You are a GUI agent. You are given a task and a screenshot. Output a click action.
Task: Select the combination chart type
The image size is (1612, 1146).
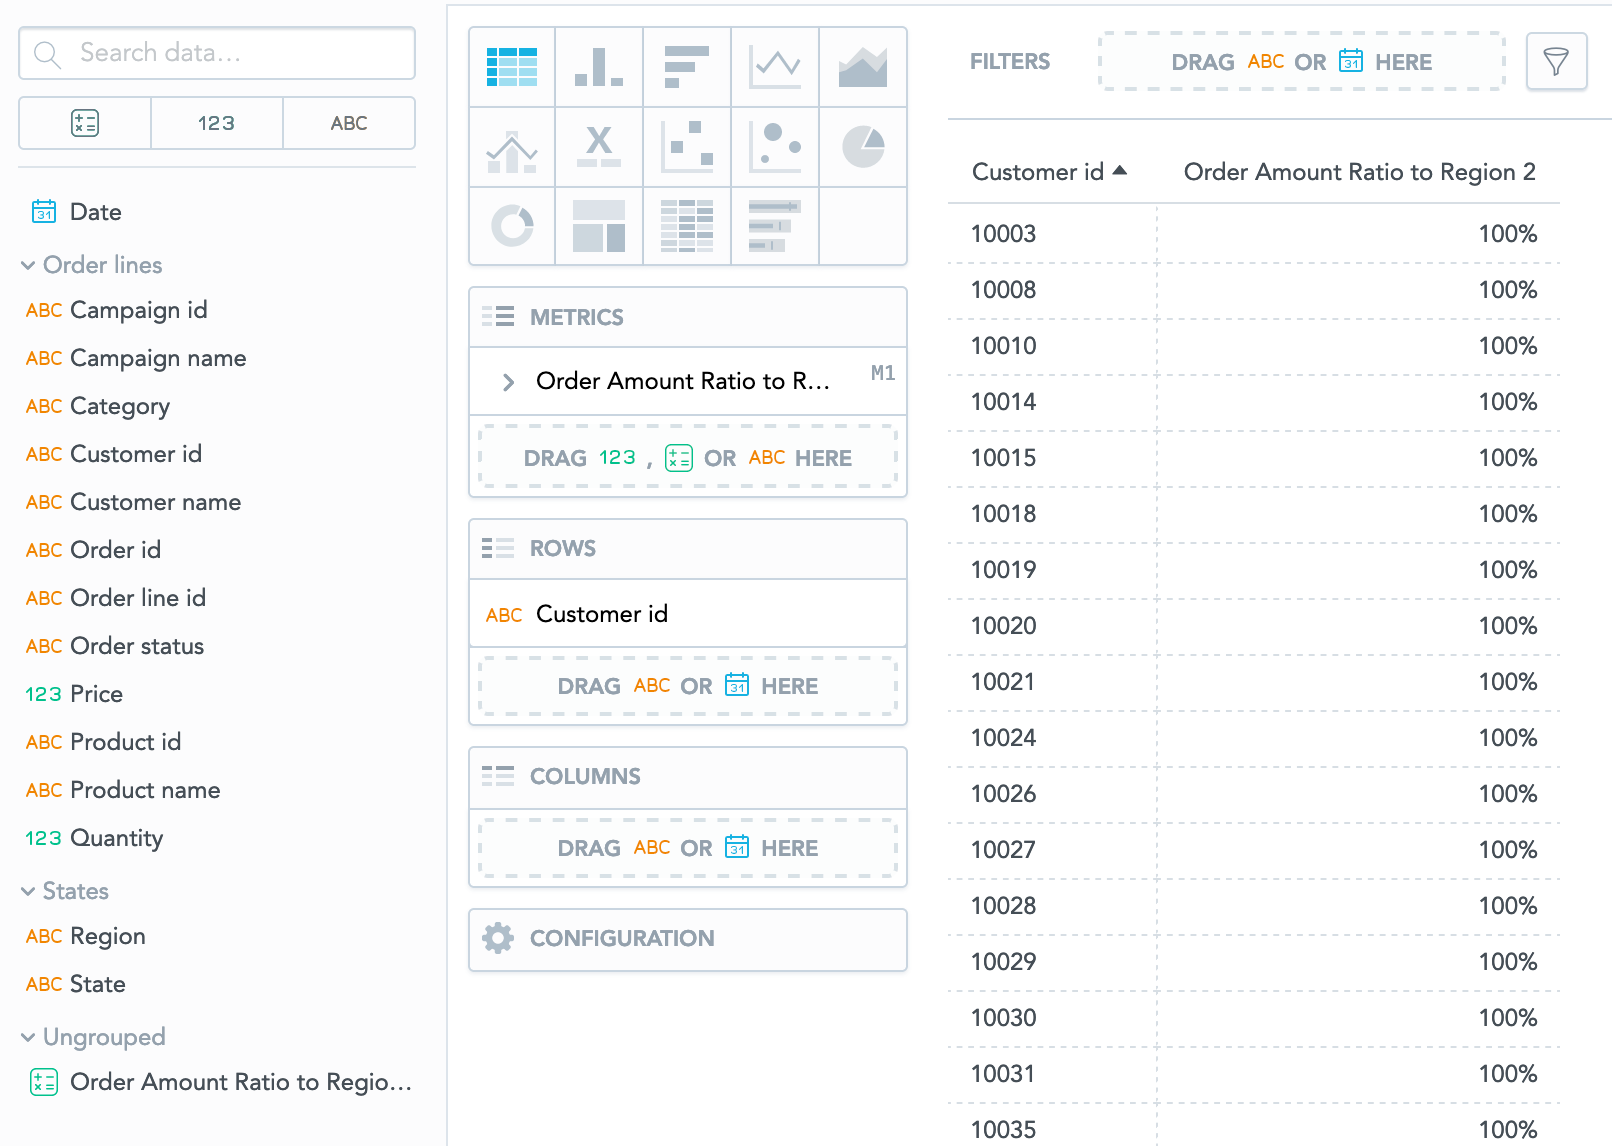point(511,147)
